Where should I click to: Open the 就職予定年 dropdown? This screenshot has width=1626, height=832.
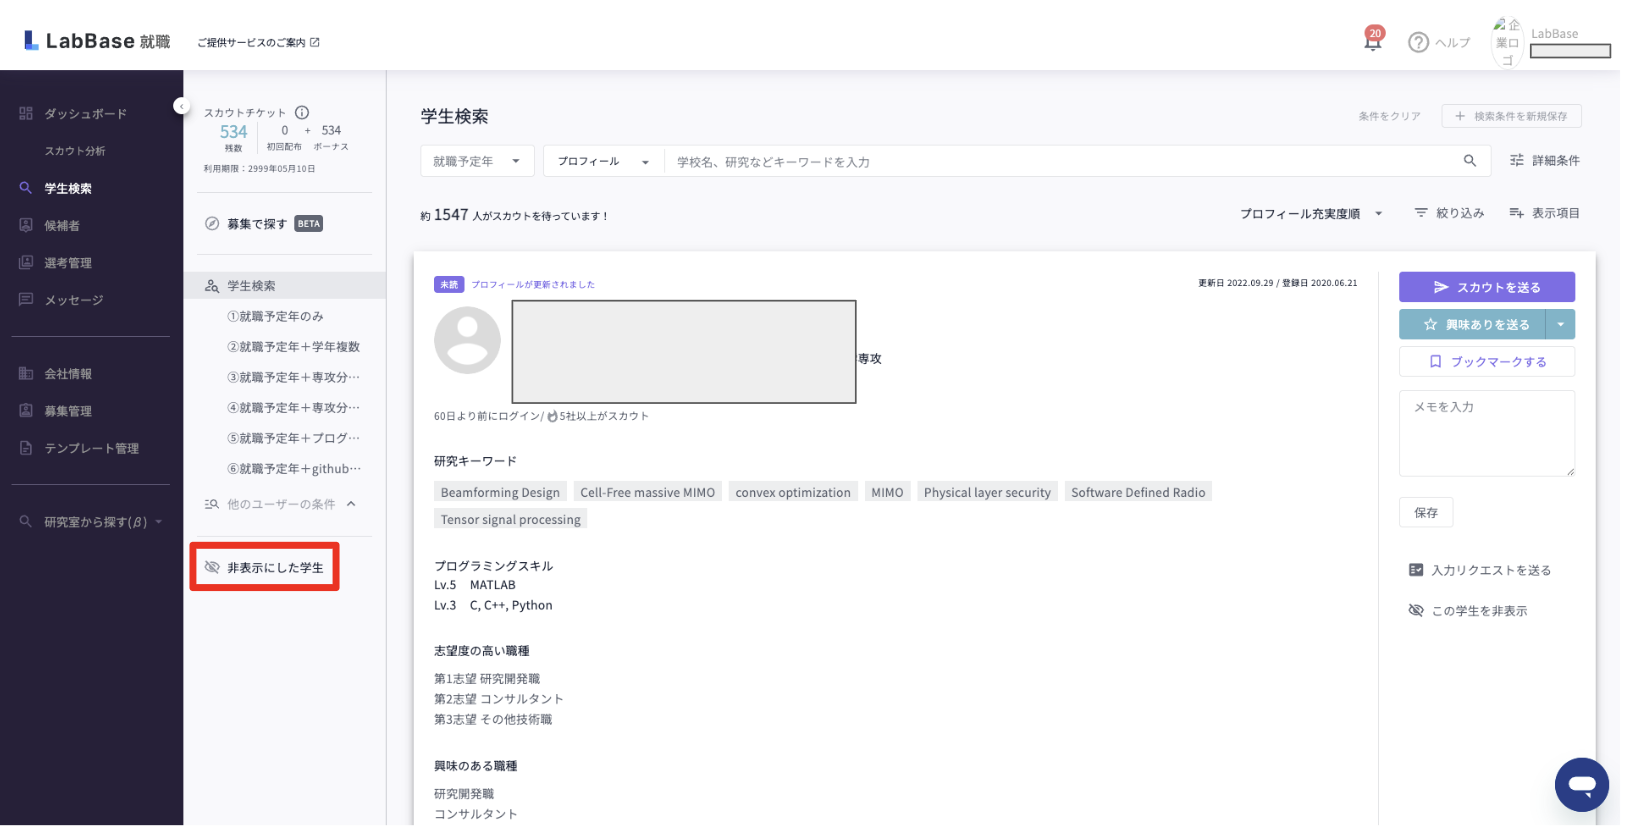coord(477,161)
